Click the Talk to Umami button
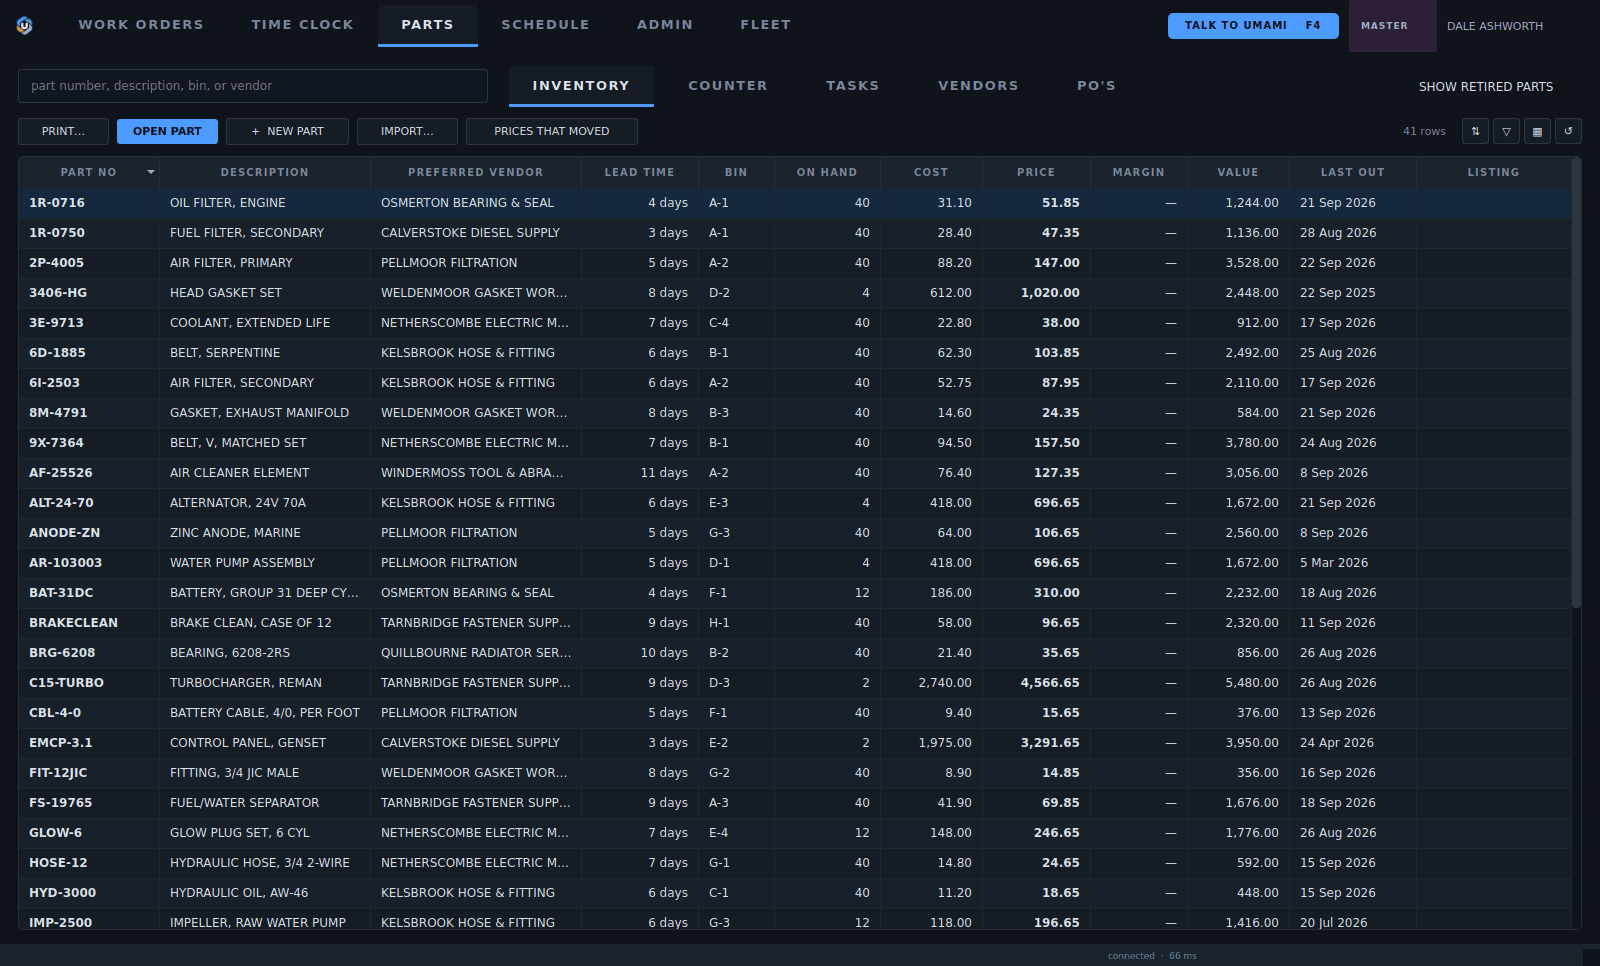1600x966 pixels. point(1253,26)
